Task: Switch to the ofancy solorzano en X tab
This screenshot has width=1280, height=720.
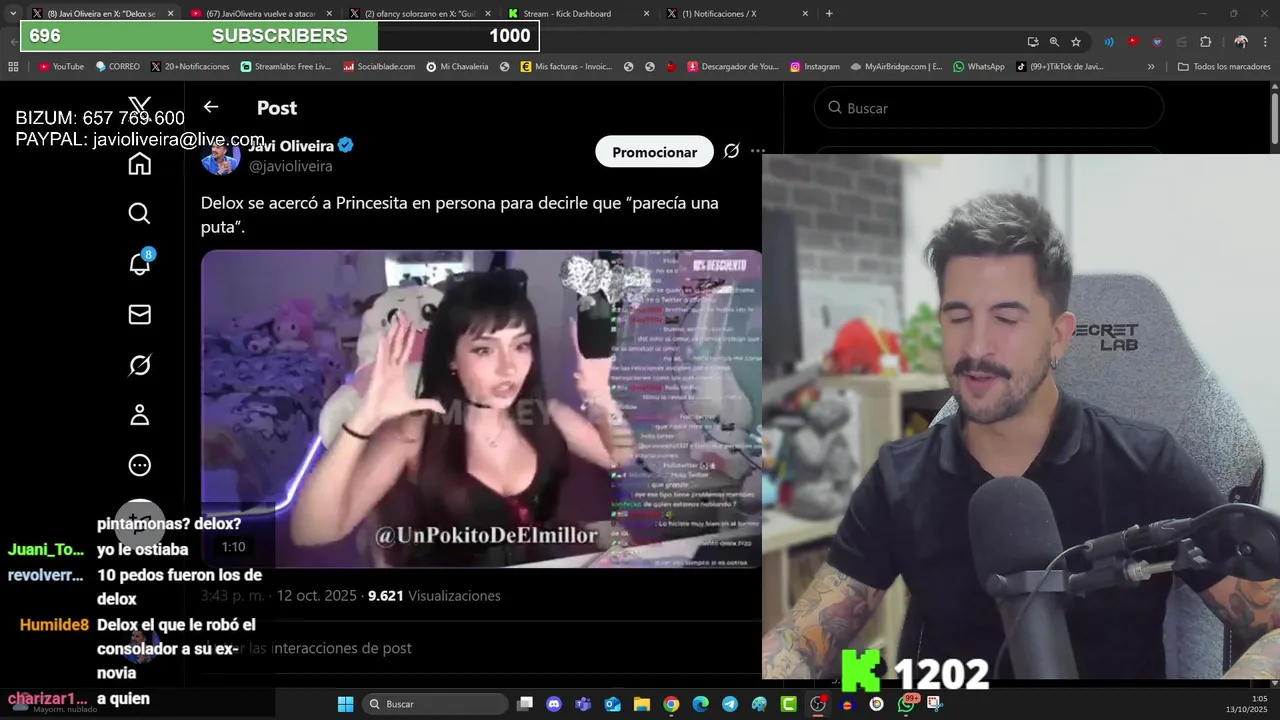Action: 420,14
